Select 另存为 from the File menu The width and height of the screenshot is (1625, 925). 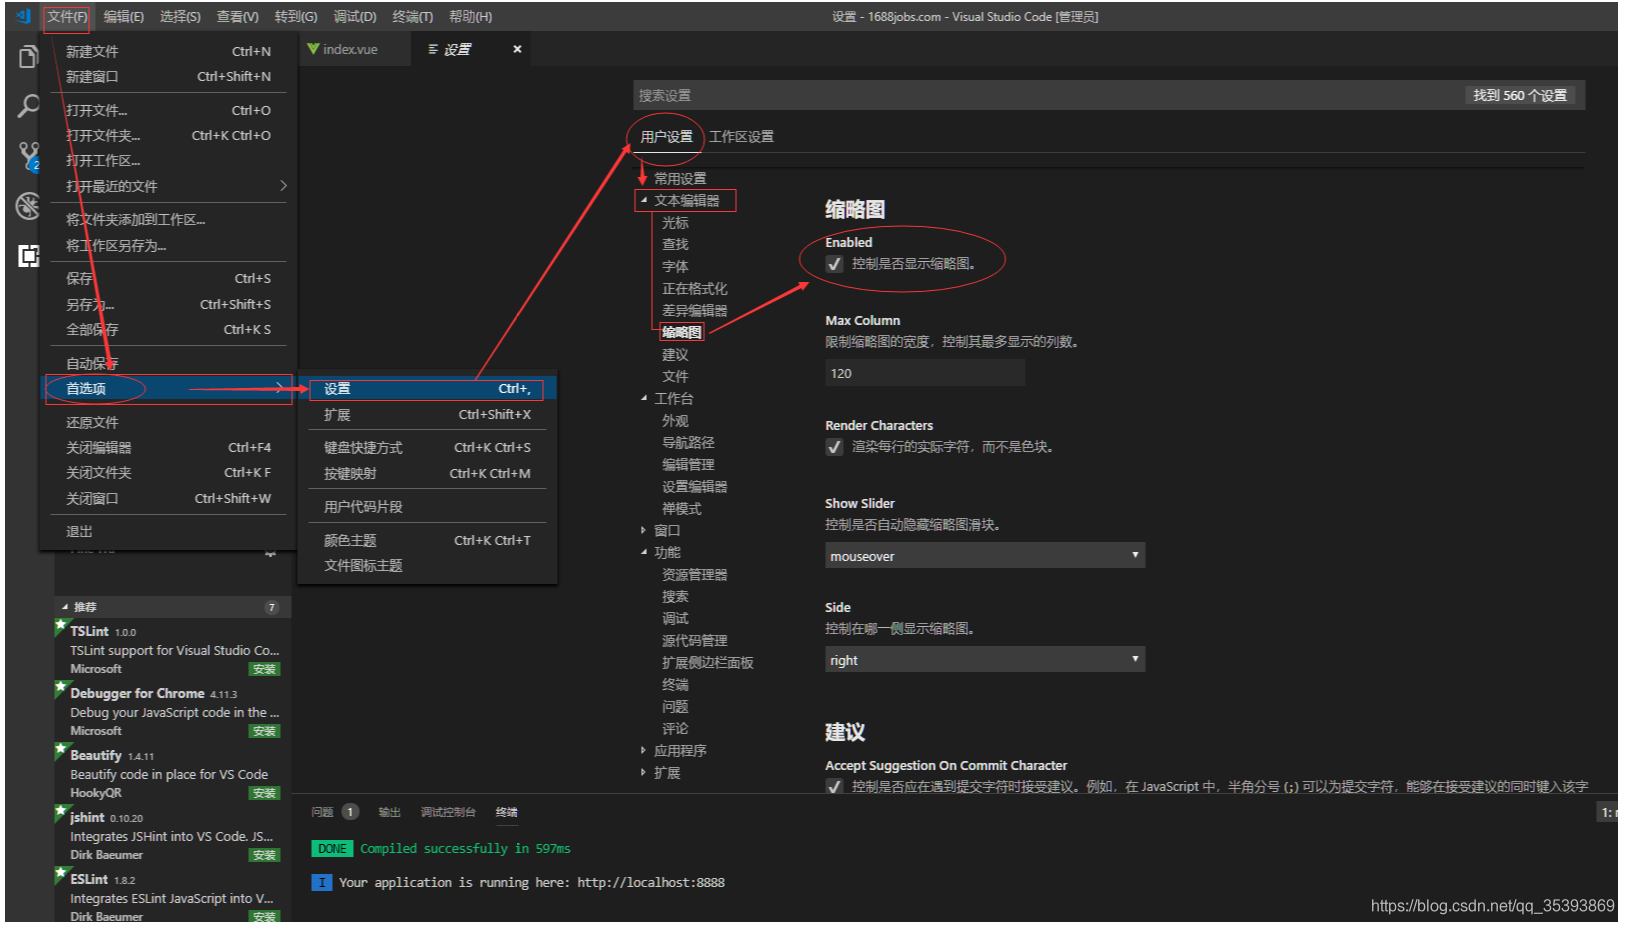click(168, 304)
